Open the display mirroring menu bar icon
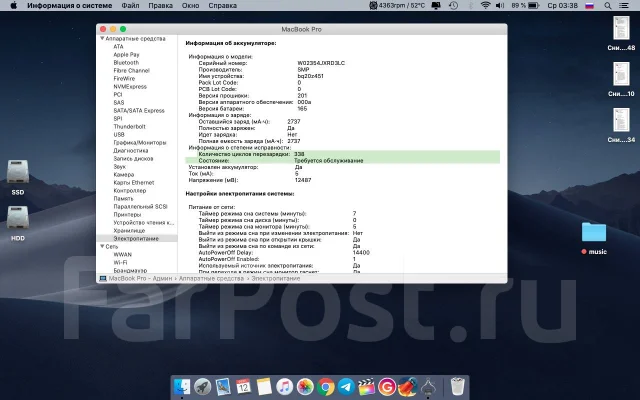 [436, 5]
